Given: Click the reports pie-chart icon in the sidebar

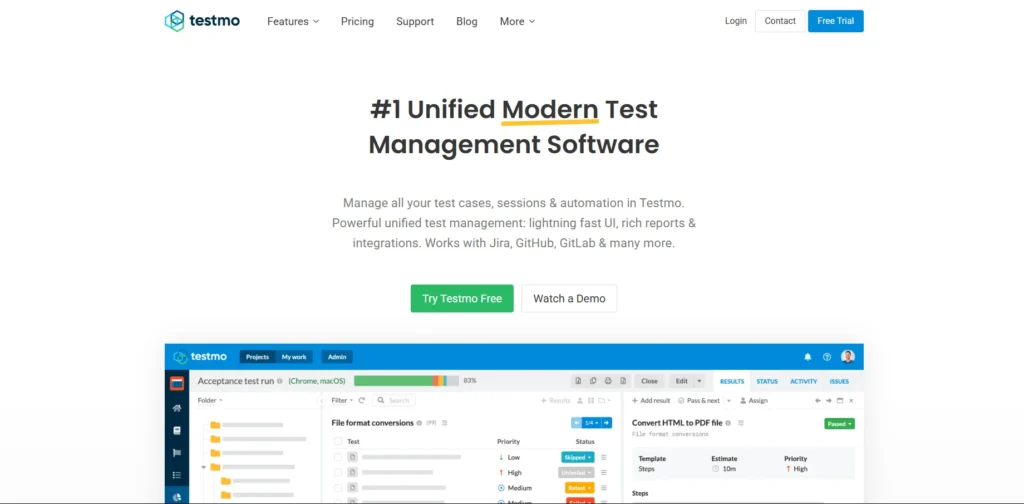Looking at the screenshot, I should click(x=176, y=497).
